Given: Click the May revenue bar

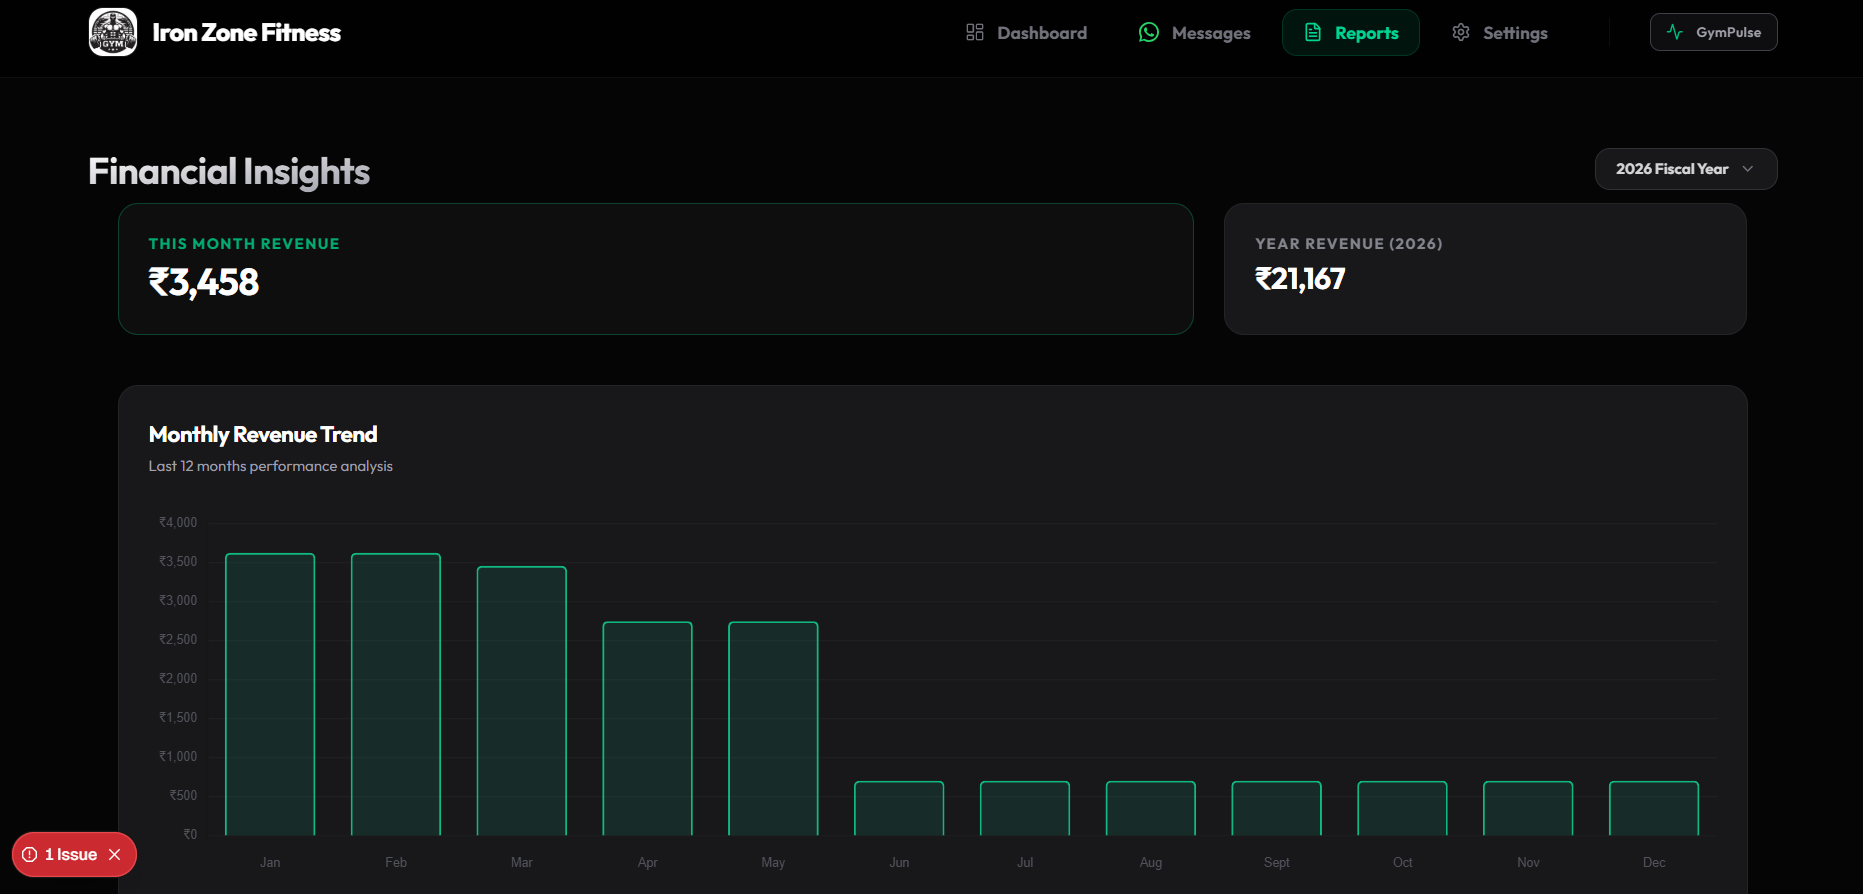Looking at the screenshot, I should point(773,728).
